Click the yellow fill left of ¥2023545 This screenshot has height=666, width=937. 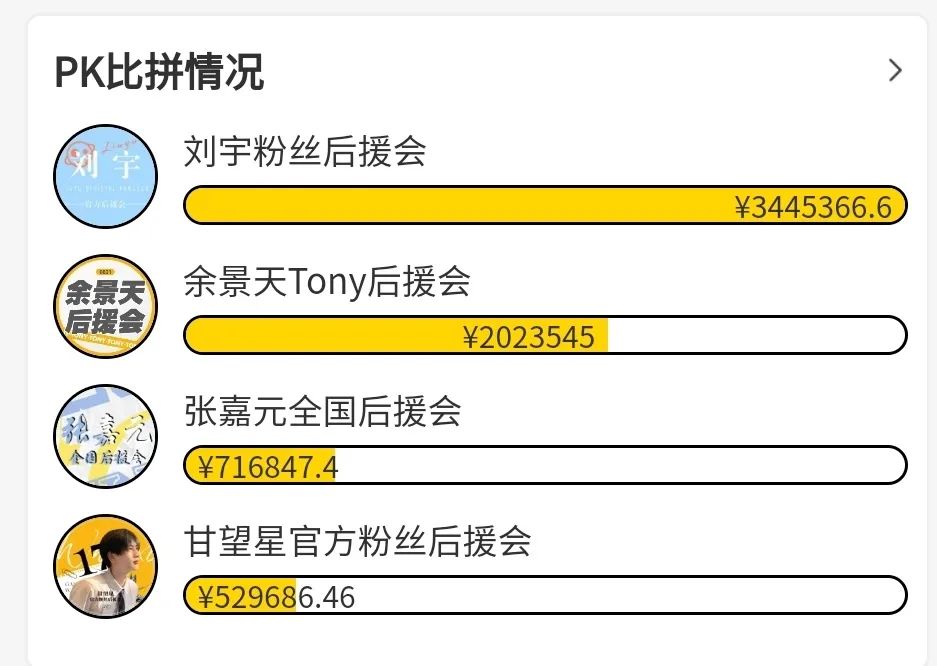[x=320, y=336]
